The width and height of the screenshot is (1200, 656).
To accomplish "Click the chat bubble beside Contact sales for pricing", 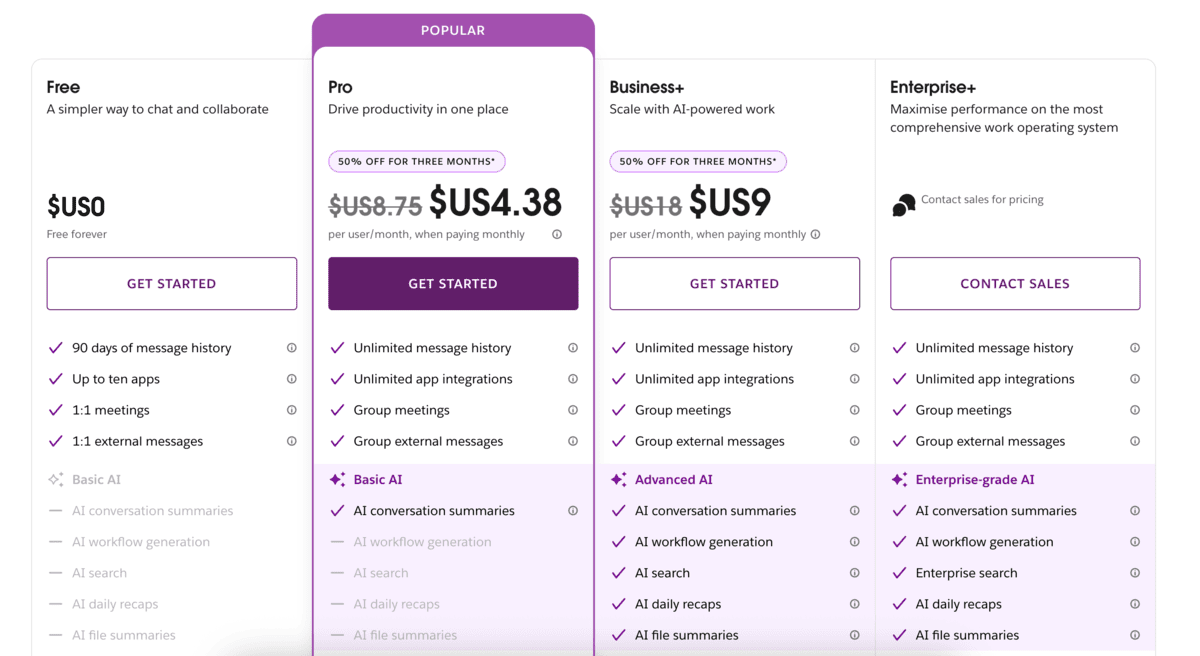I will point(901,202).
